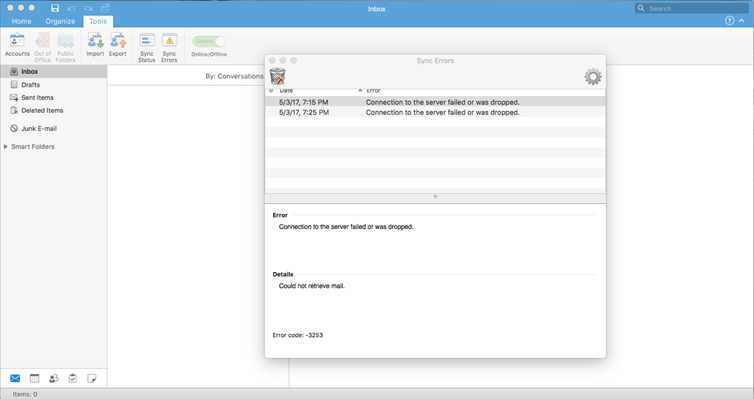Select the Tools tab
Viewport: 754px width, 399px height.
[x=98, y=21]
